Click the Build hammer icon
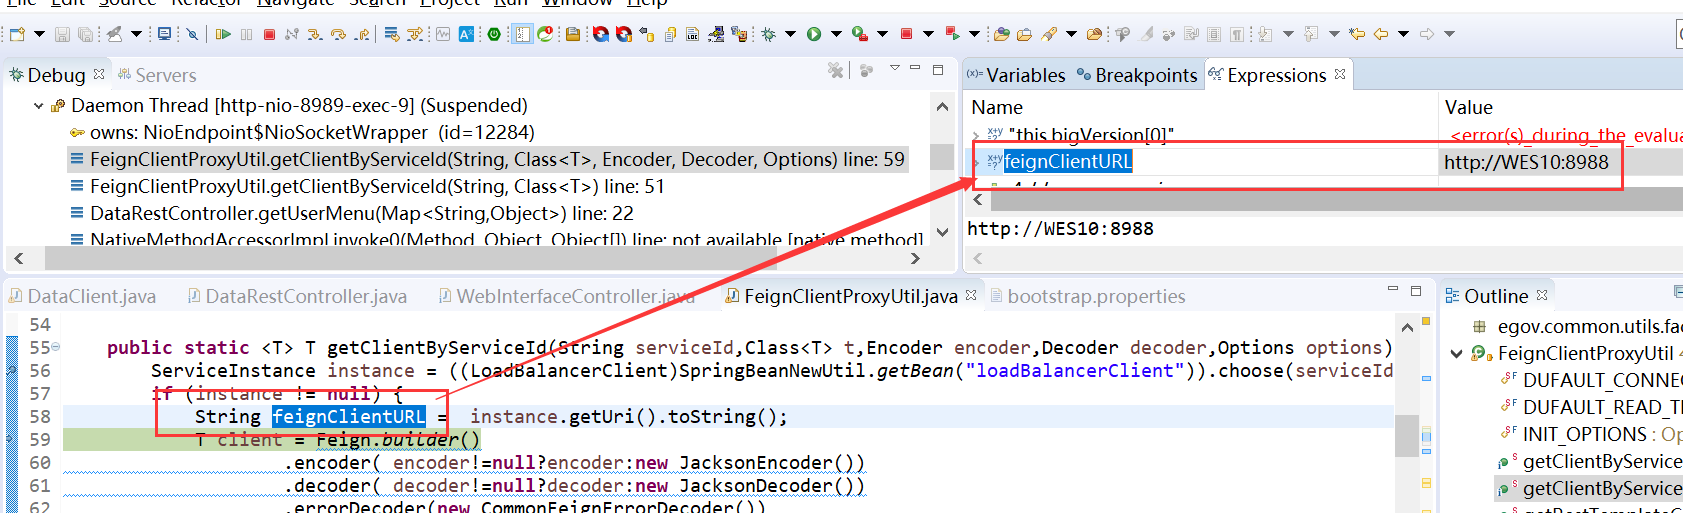1683x513 pixels. [x=114, y=34]
